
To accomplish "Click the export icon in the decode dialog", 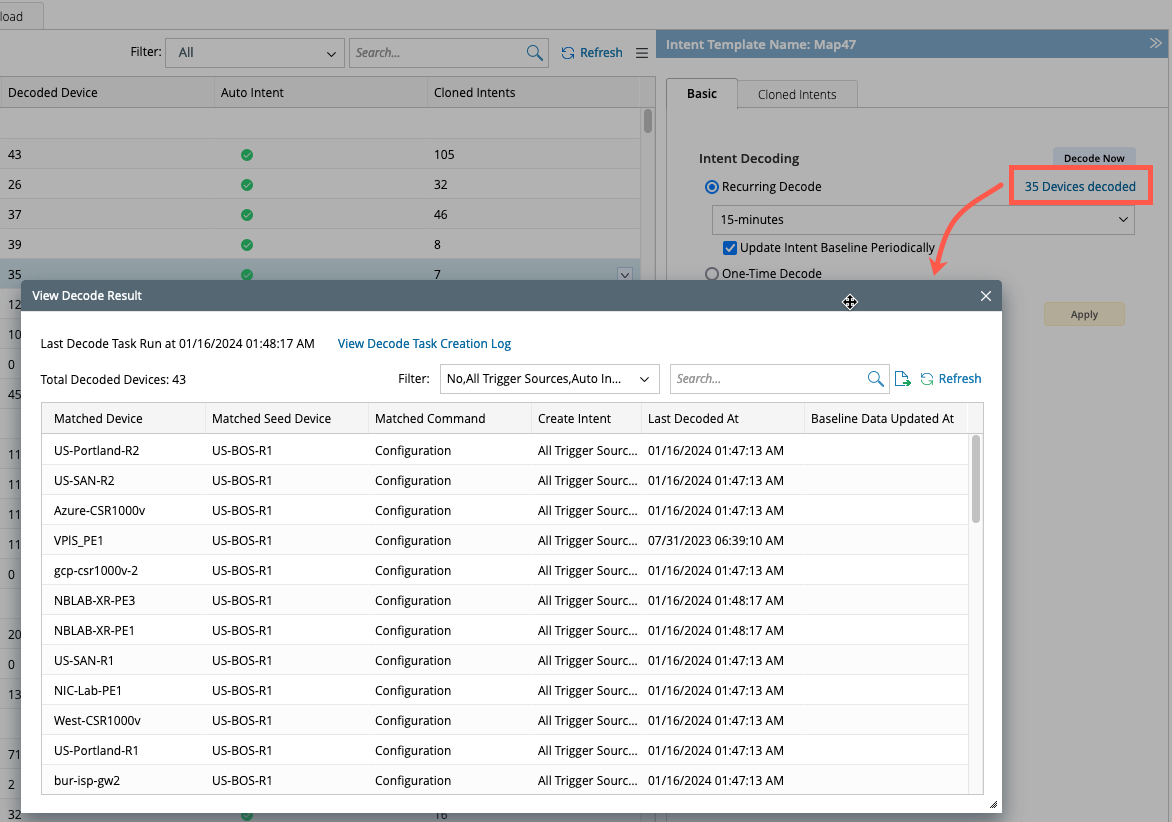I will tap(902, 379).
